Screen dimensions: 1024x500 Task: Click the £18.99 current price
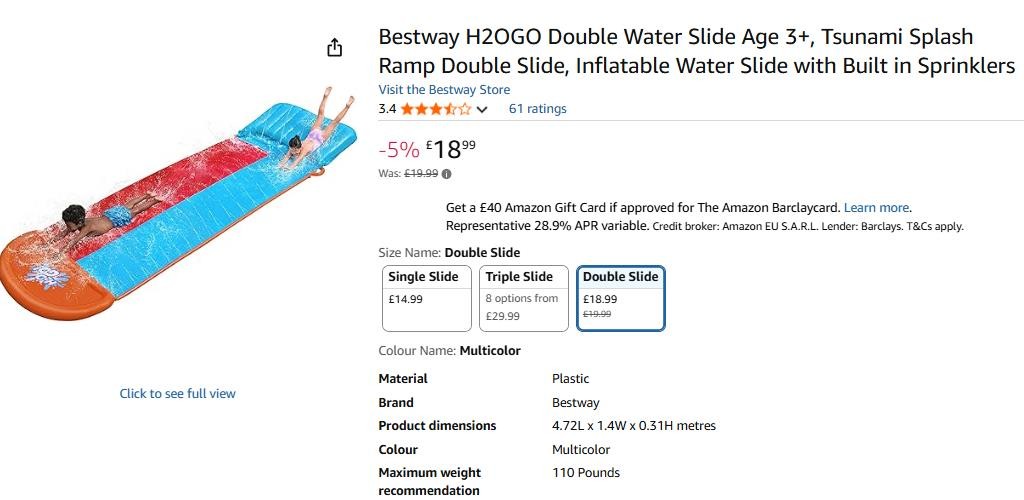[451, 149]
